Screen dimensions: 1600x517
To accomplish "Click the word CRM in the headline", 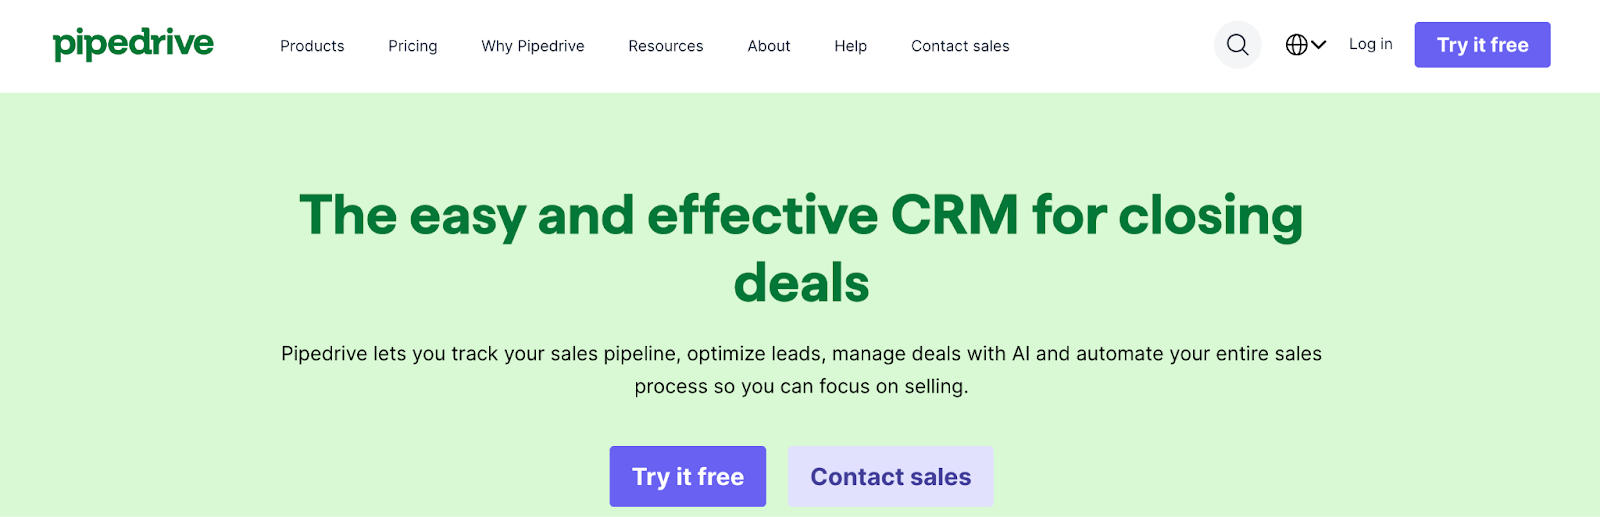I will tap(954, 215).
